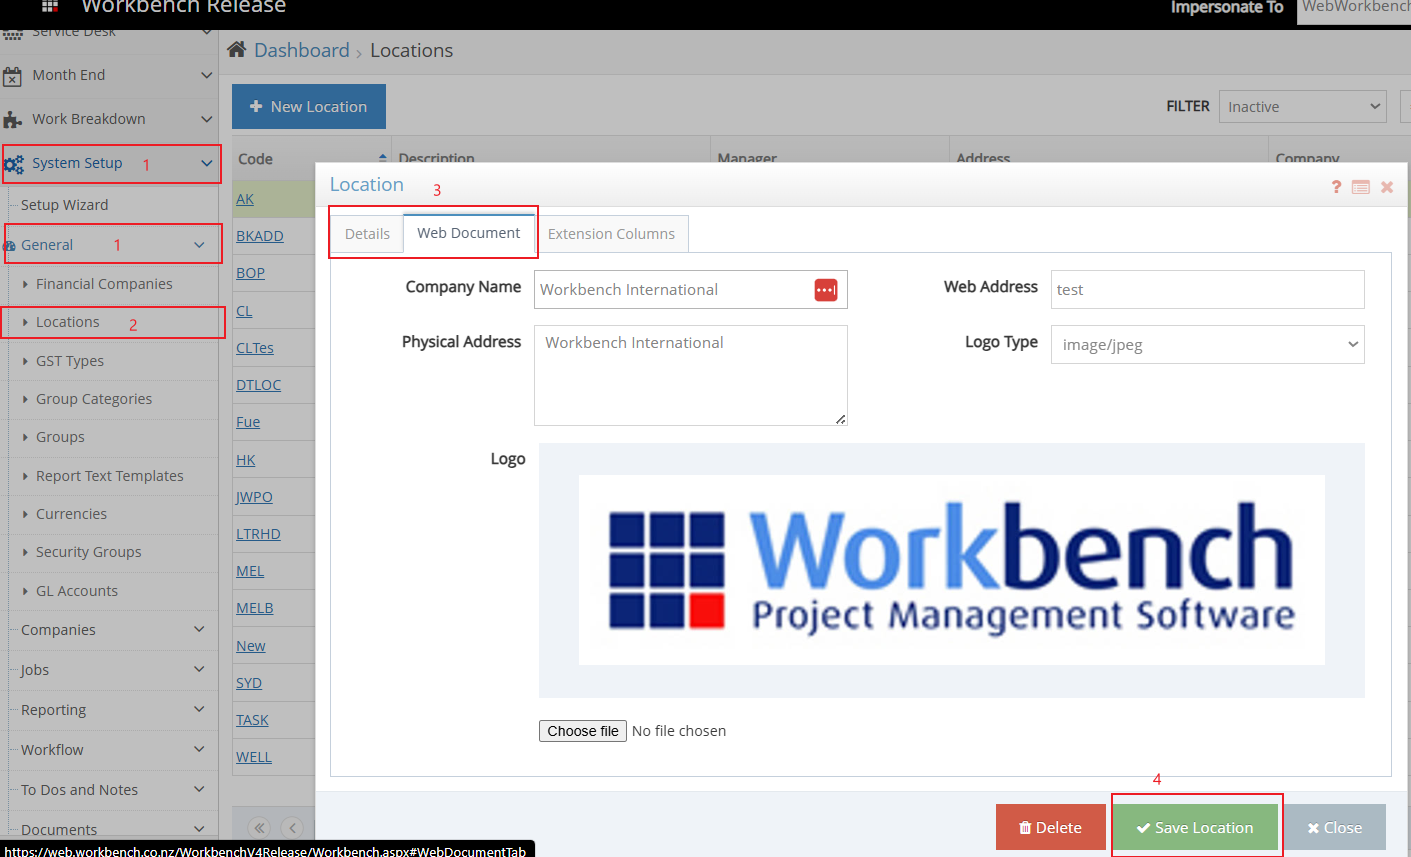
Task: Collapse the General section chevron
Action: tap(199, 245)
